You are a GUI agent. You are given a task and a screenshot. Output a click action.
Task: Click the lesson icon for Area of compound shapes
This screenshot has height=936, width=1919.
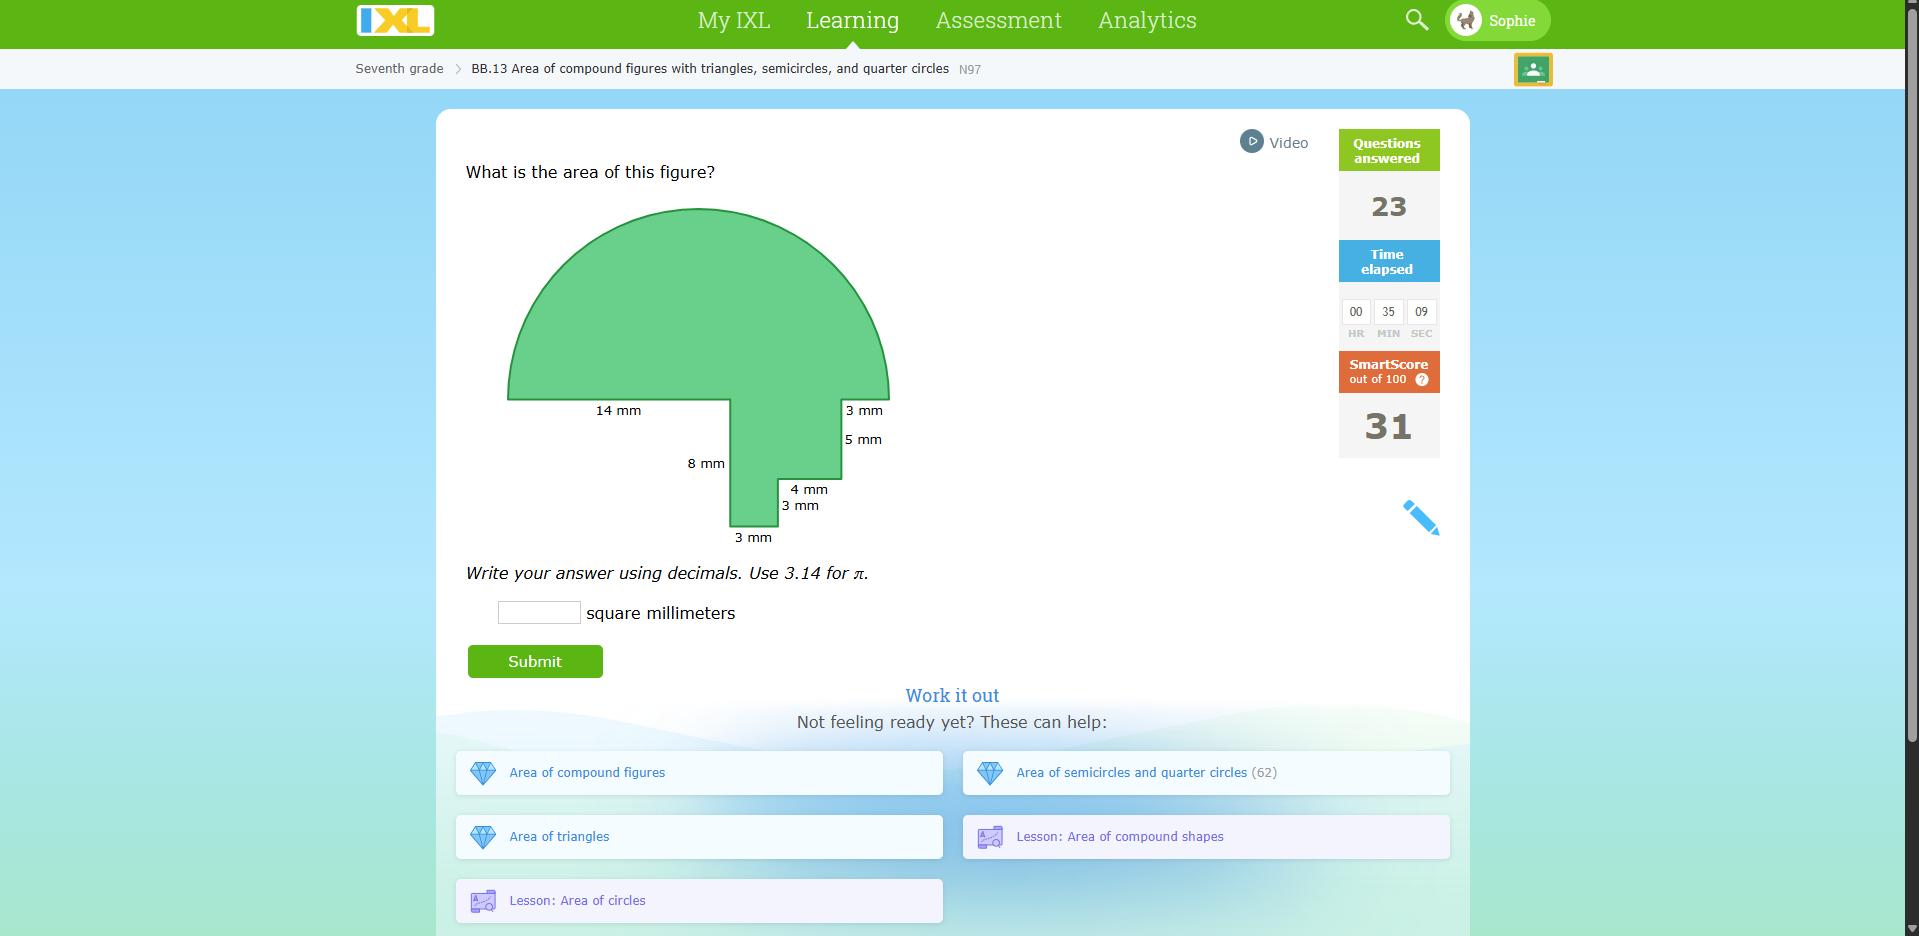pos(989,837)
